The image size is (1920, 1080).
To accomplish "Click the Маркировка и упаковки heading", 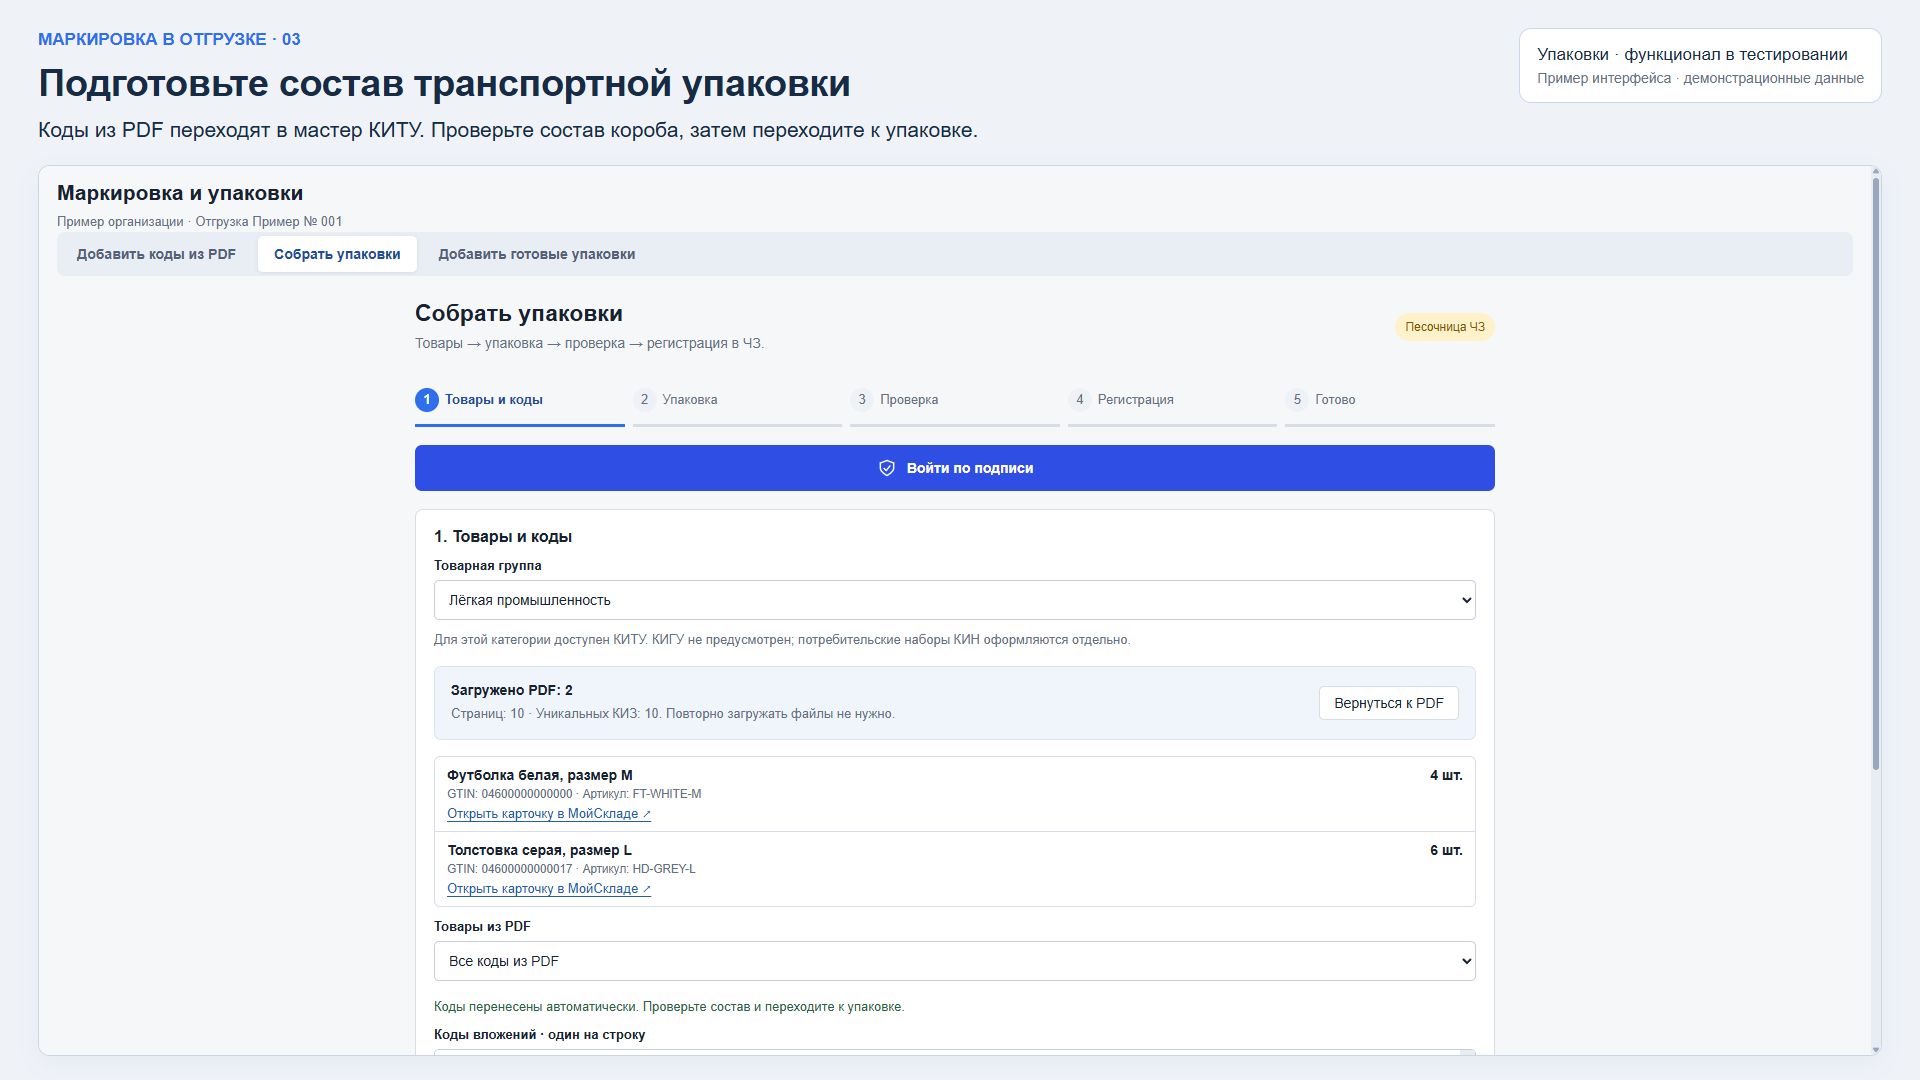I will click(180, 193).
